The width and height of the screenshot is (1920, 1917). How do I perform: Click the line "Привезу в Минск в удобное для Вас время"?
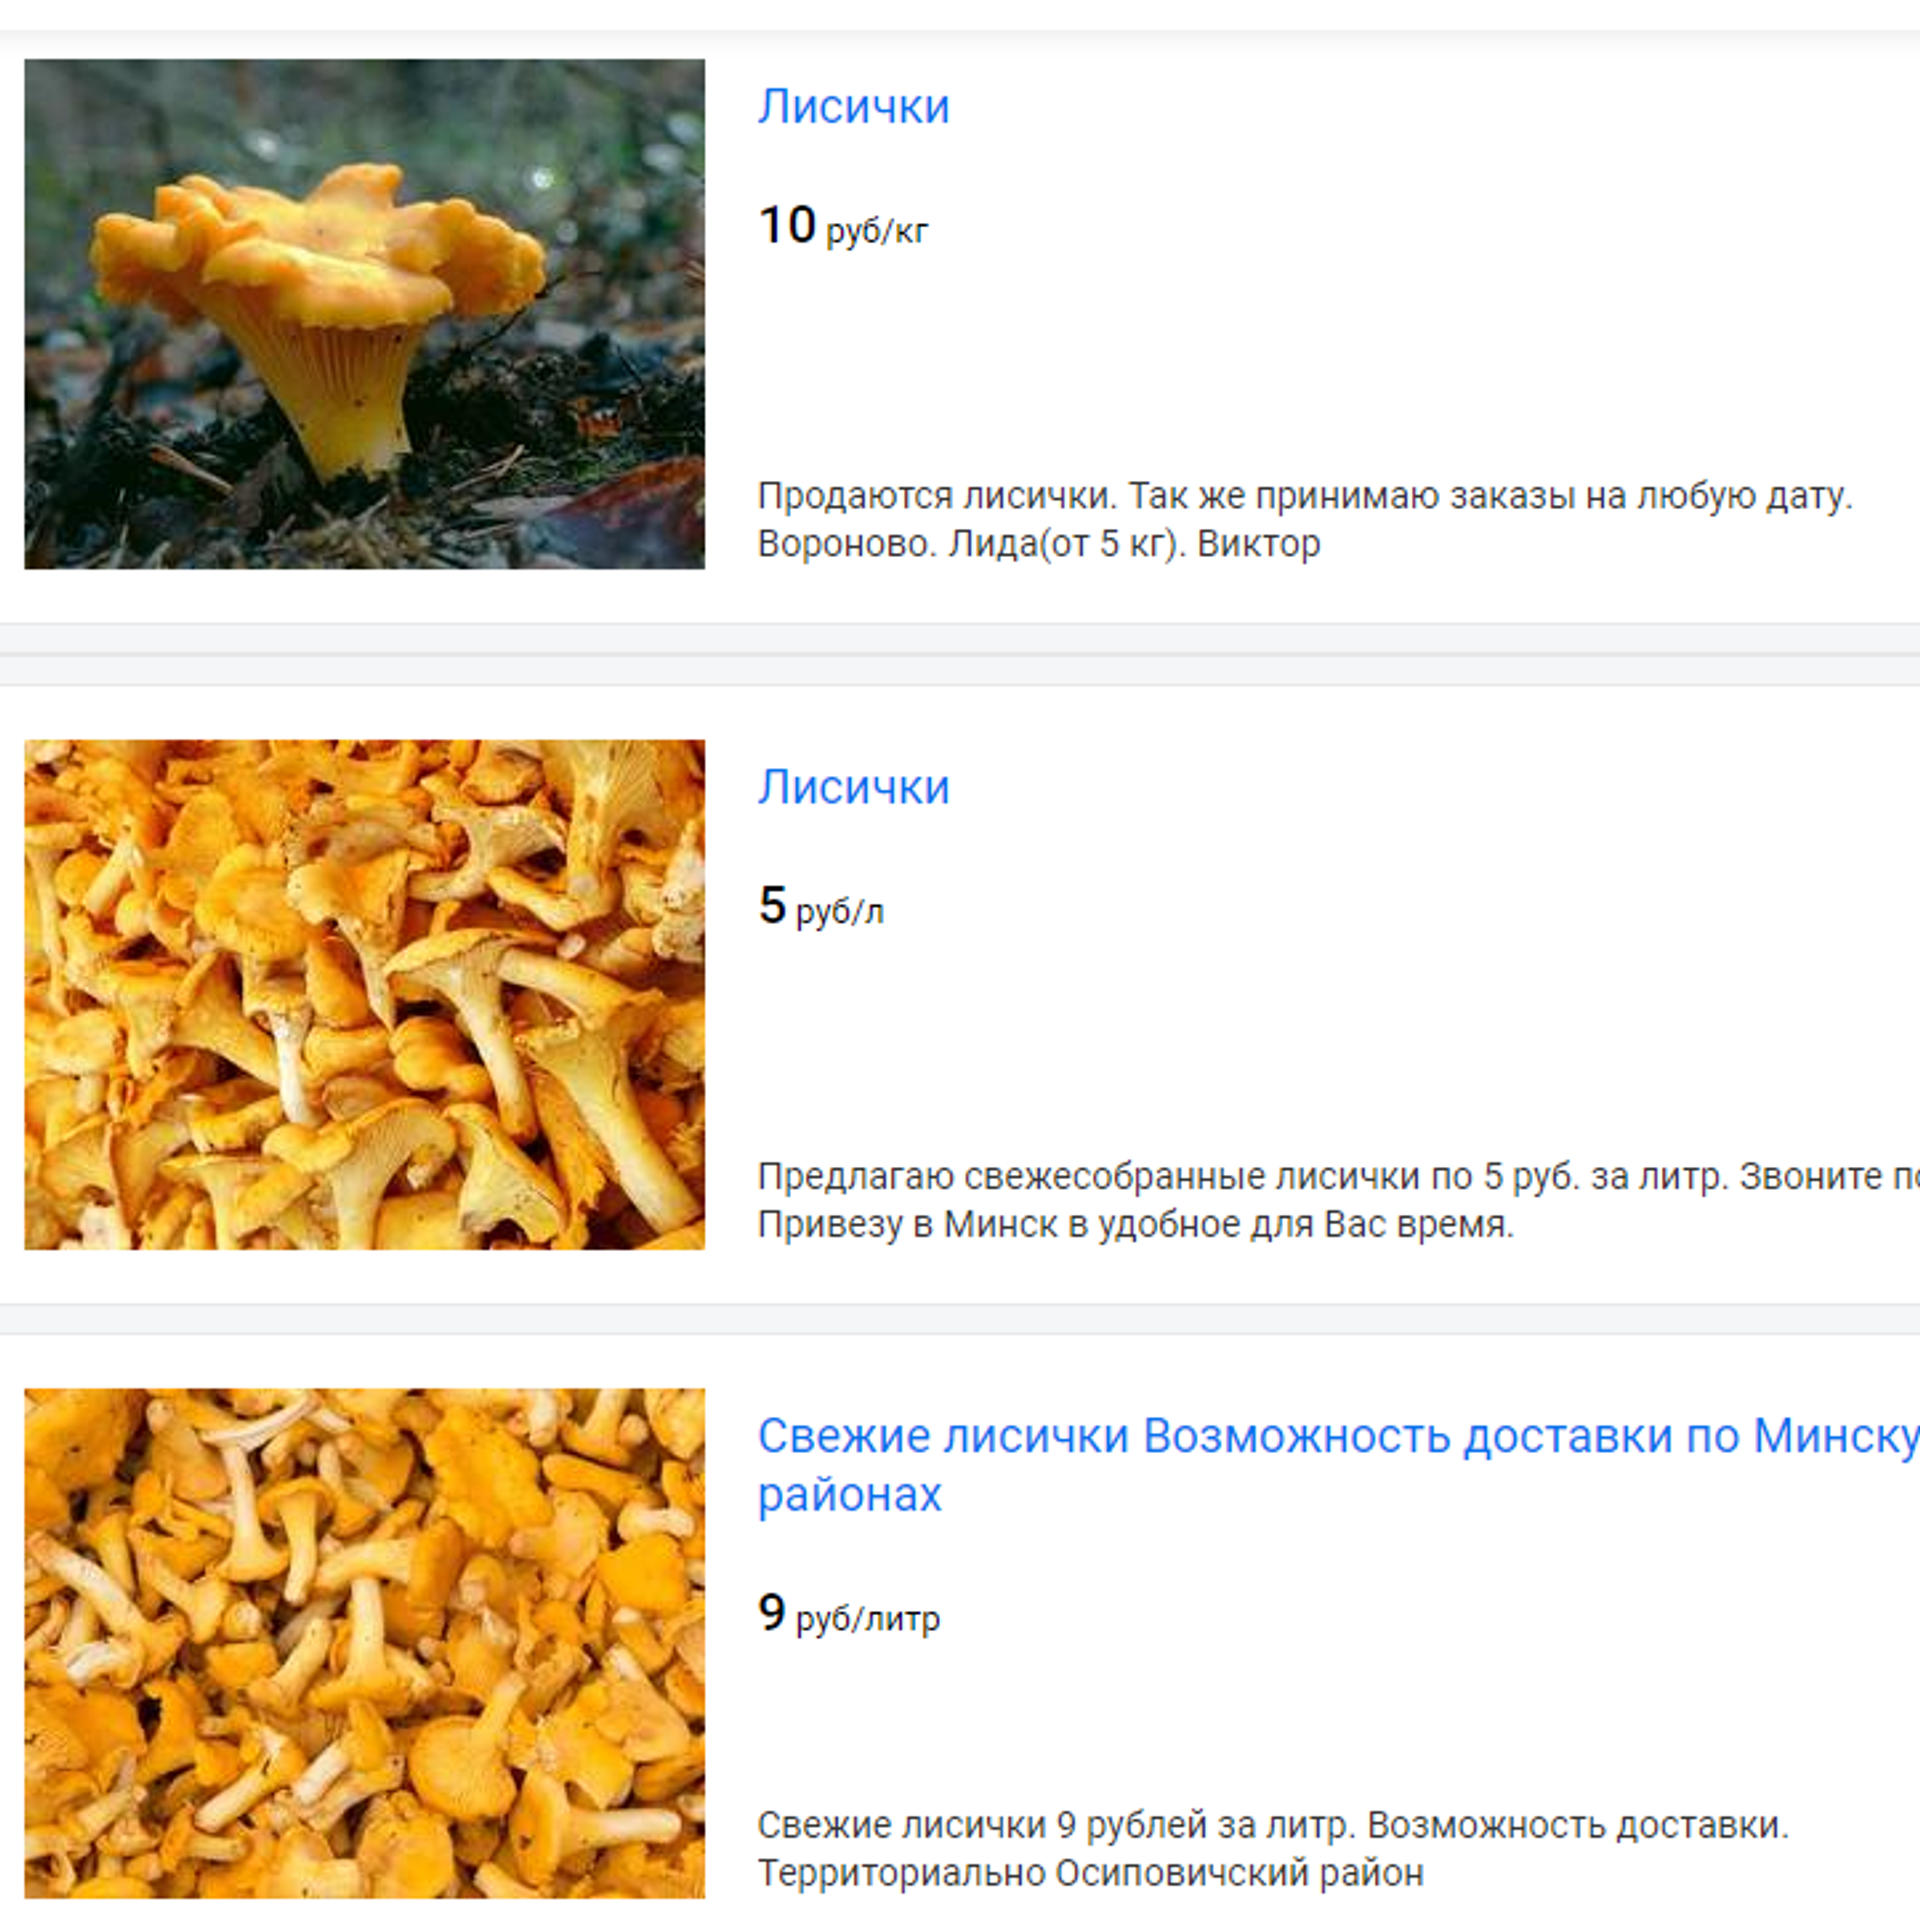pos(1136,1225)
